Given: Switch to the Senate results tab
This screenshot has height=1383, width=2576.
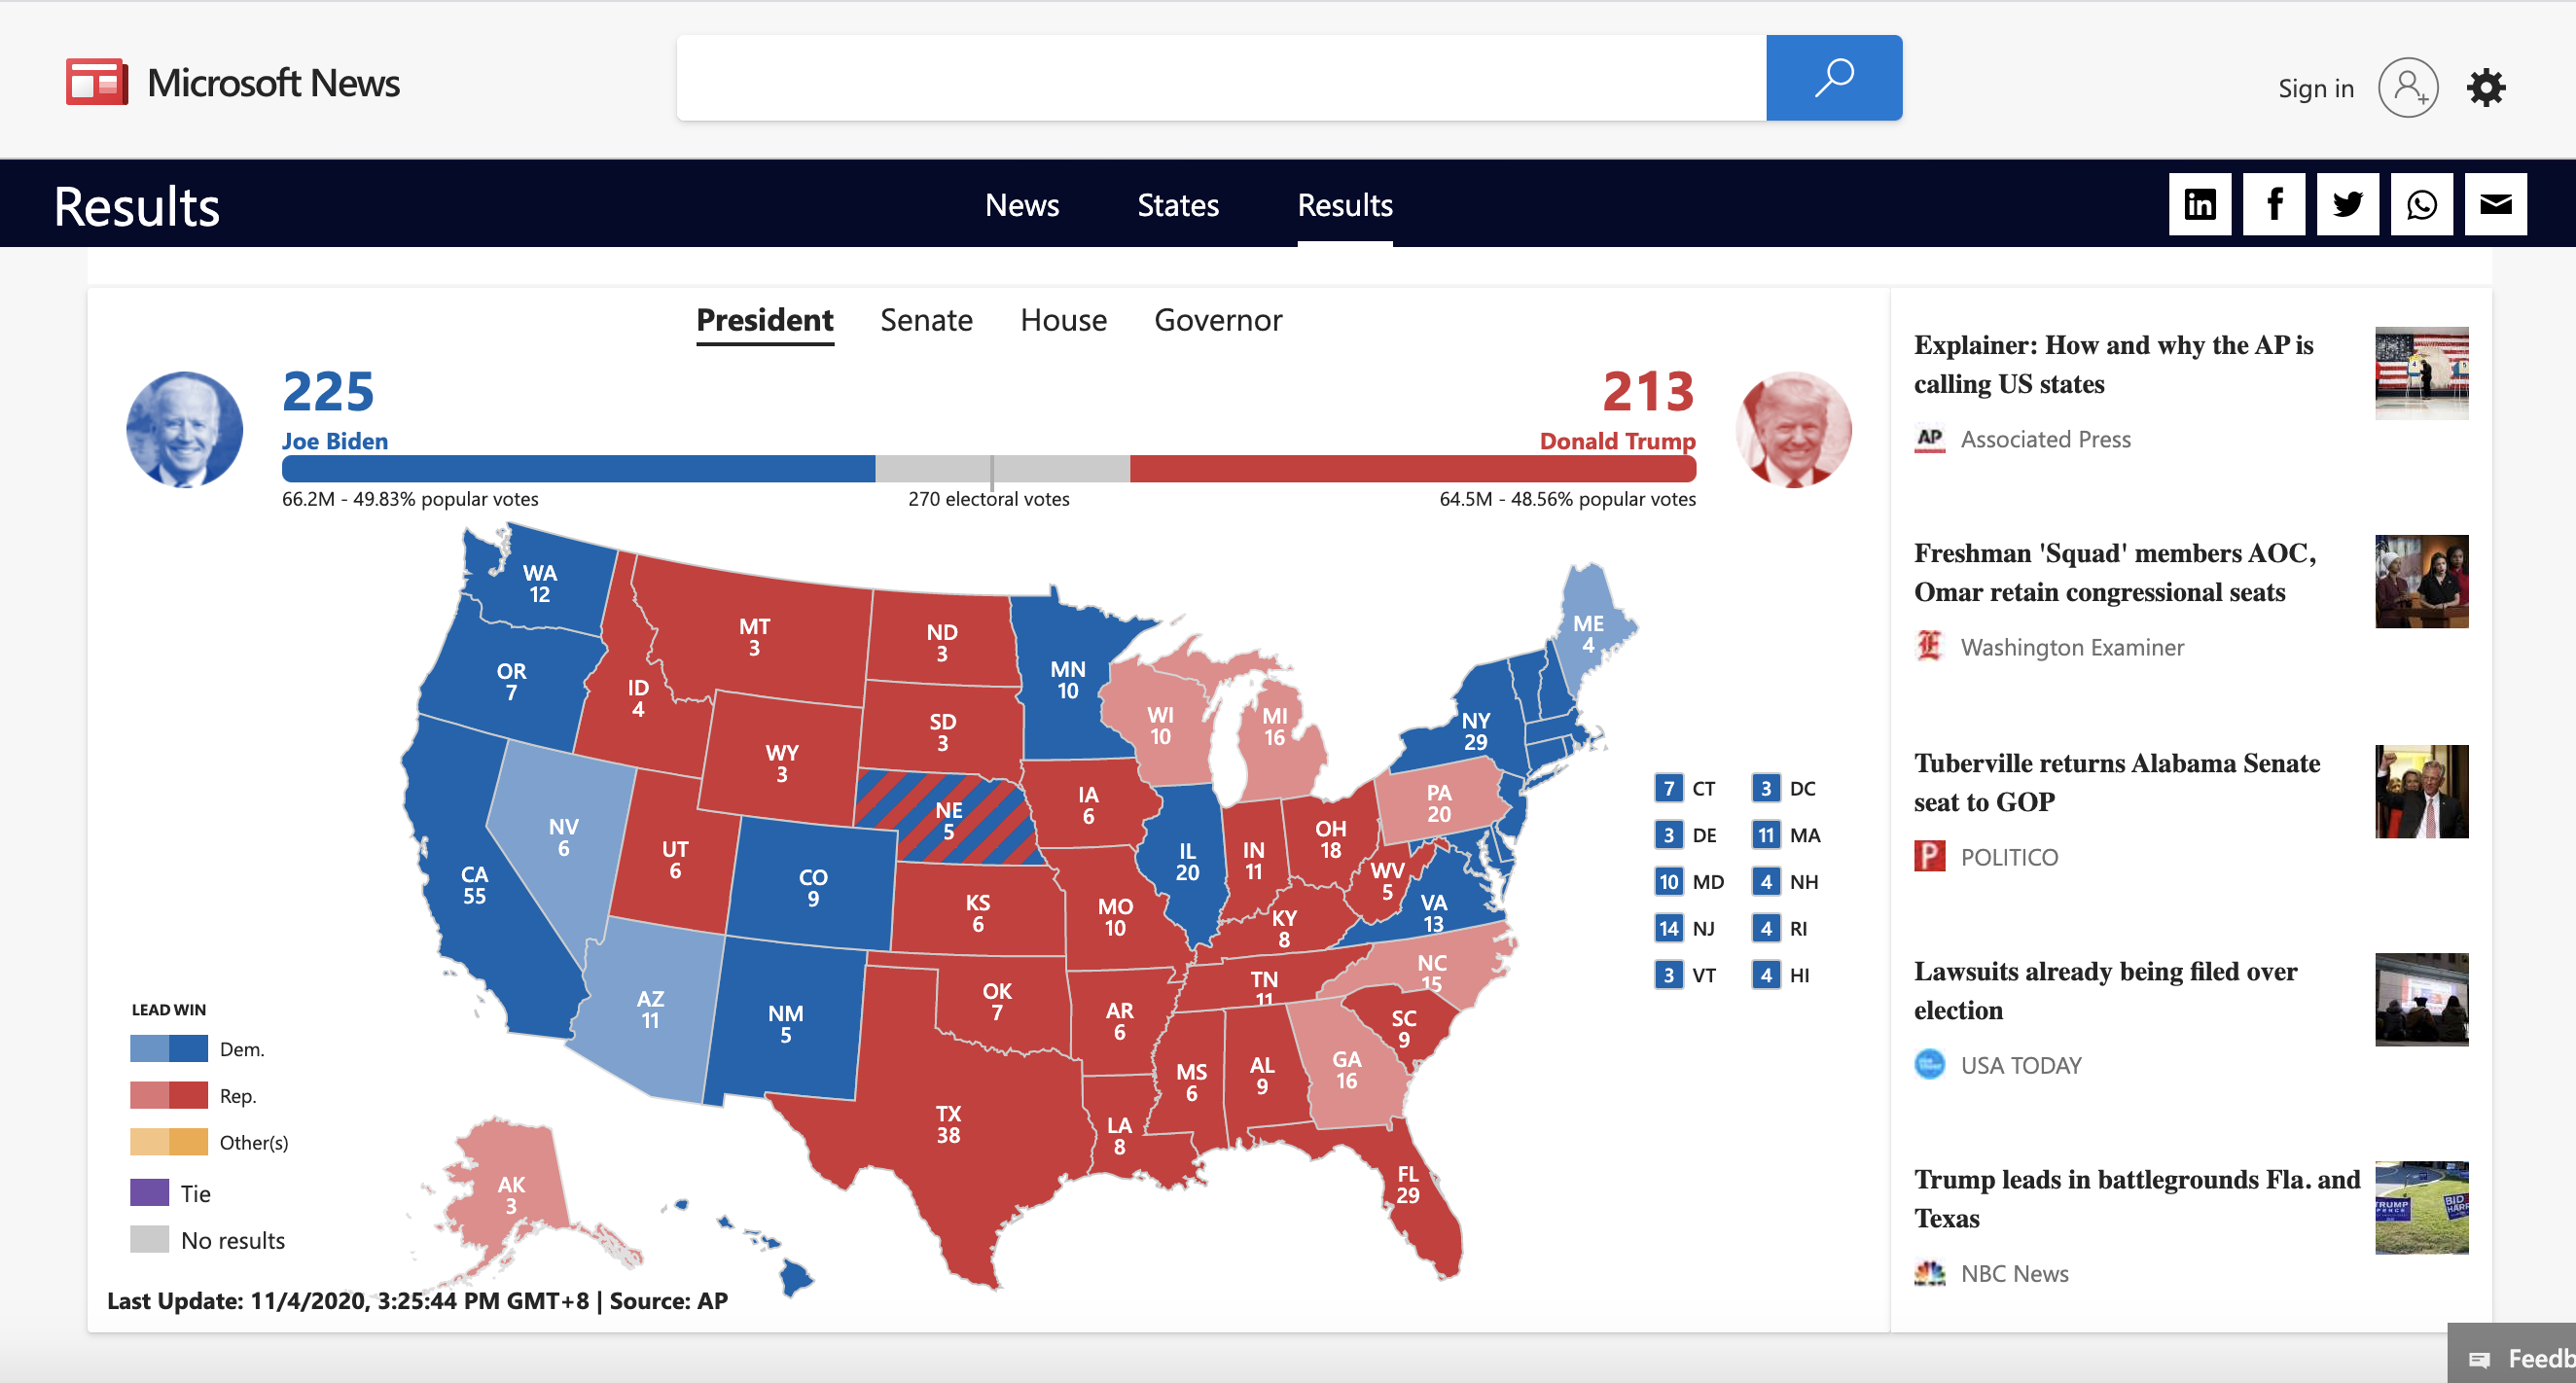Looking at the screenshot, I should (926, 320).
